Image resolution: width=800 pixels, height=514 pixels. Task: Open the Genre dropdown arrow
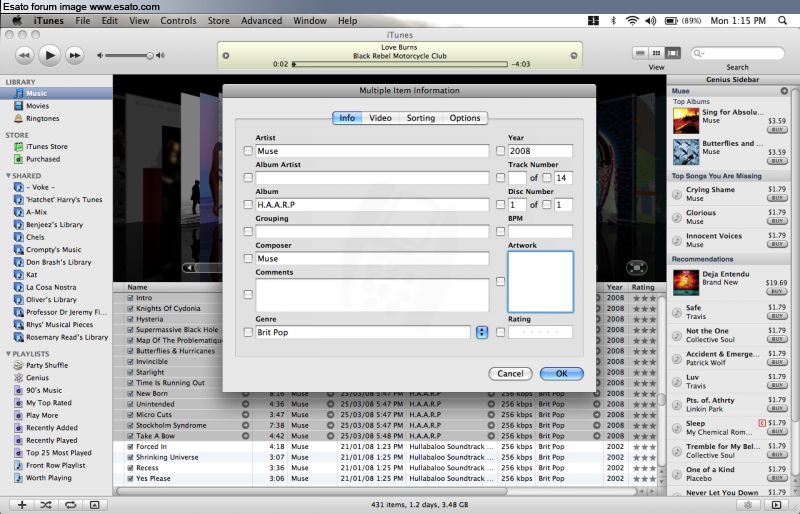click(x=482, y=332)
